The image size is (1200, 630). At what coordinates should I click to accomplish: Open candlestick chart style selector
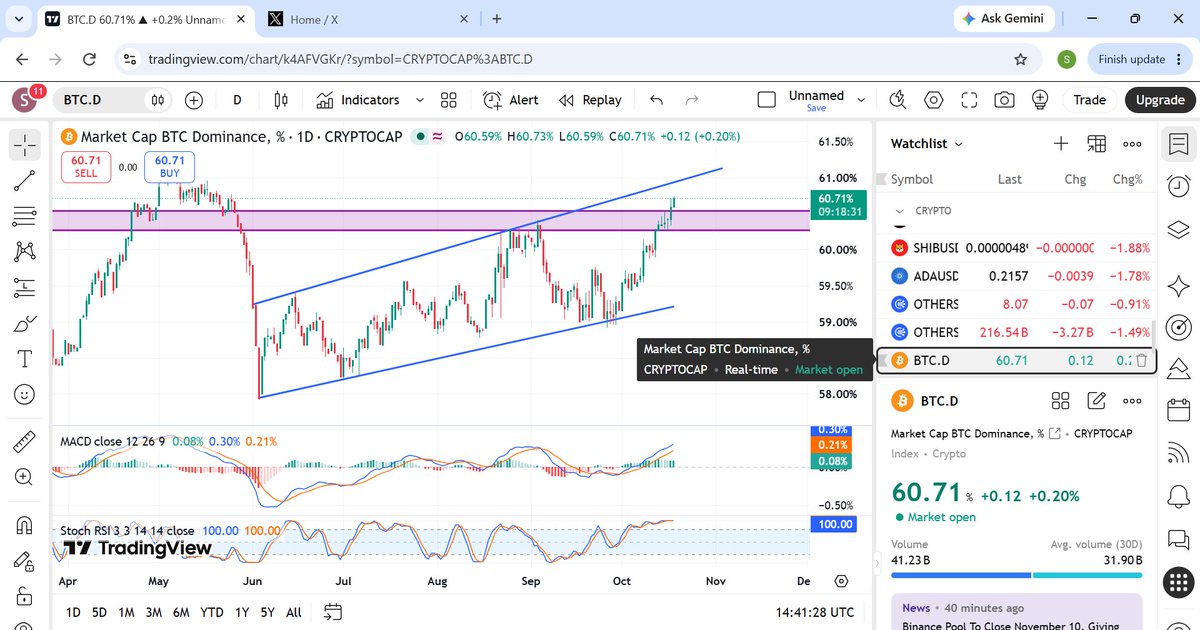[281, 100]
